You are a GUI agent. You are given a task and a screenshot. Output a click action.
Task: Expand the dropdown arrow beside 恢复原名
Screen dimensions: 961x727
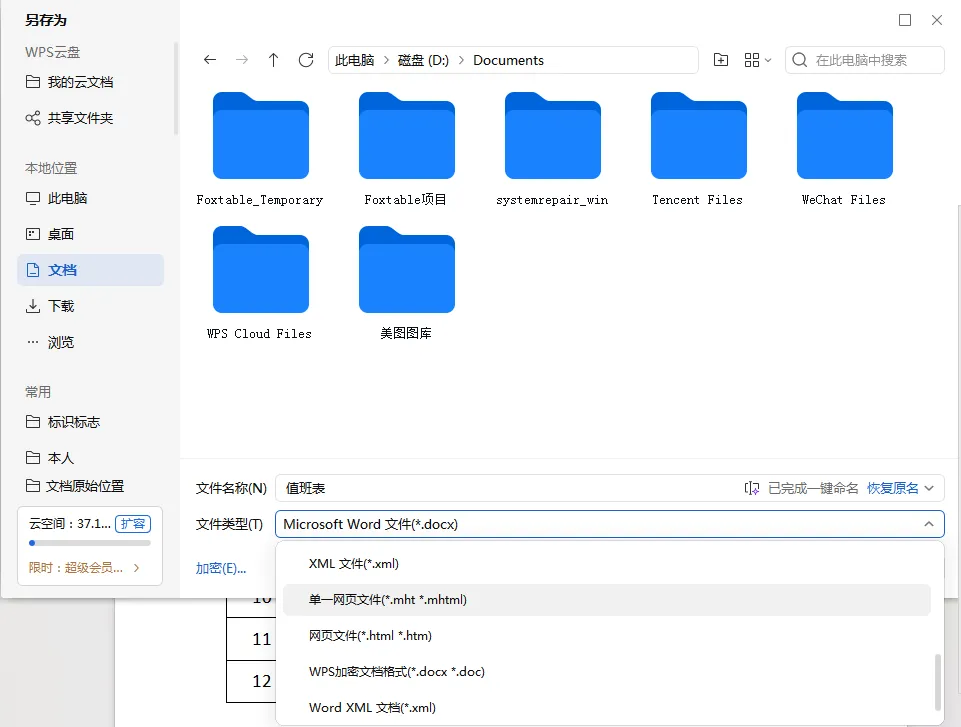(x=930, y=489)
